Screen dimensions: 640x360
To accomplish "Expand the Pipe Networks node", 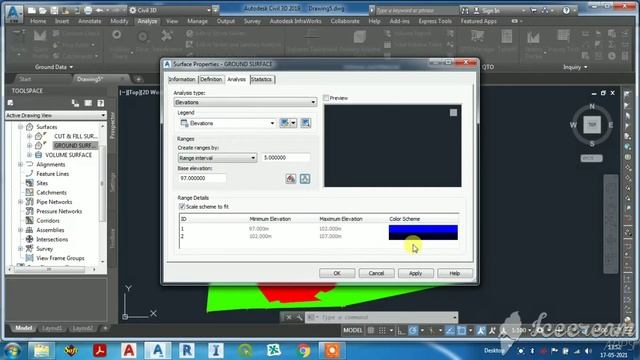I will click(20, 202).
